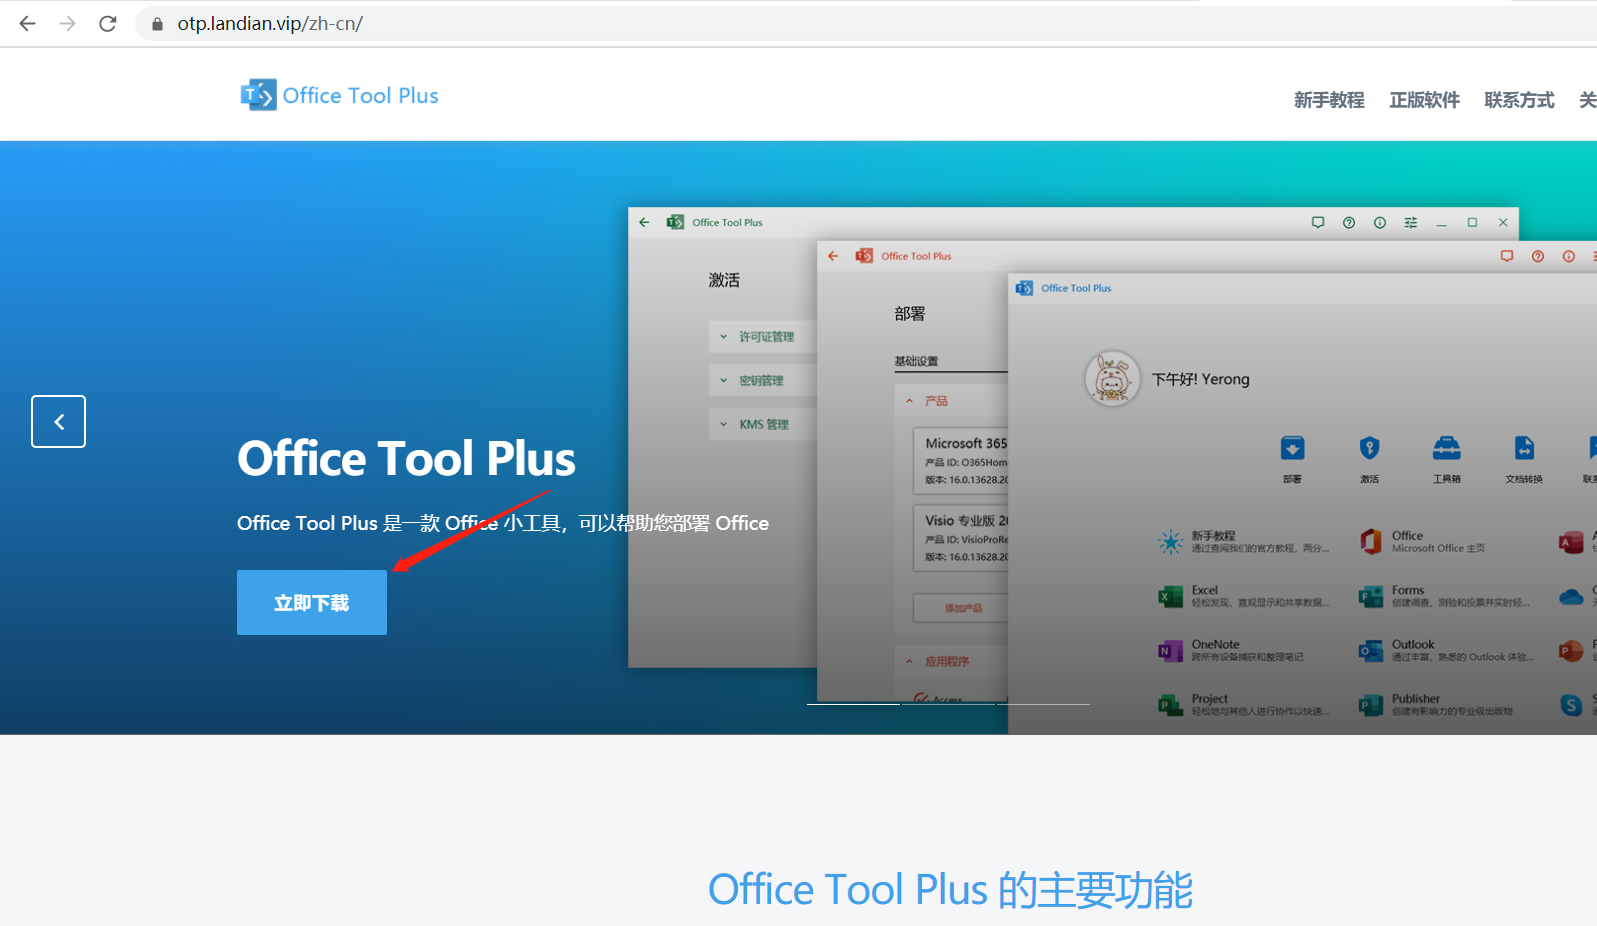The height and width of the screenshot is (926, 1597).
Task: Click the 文档转换 document convert icon
Action: [1523, 448]
